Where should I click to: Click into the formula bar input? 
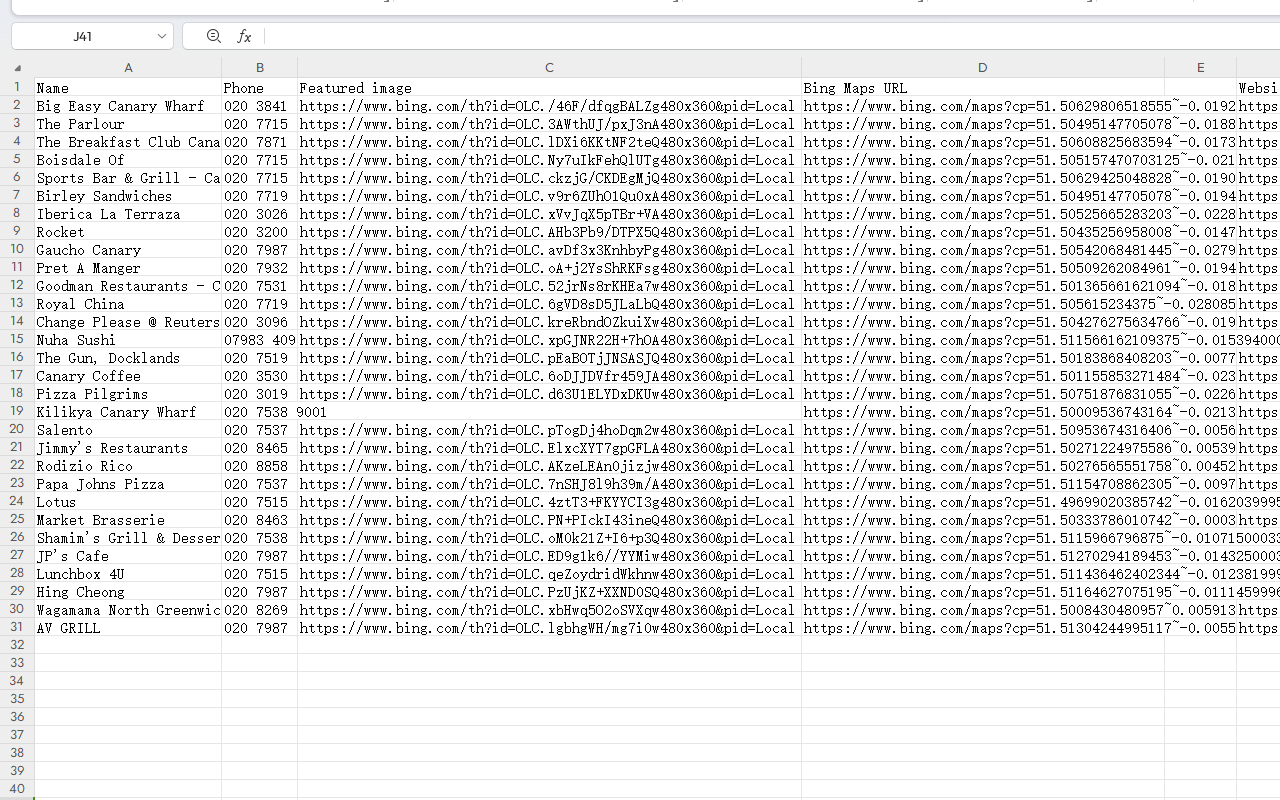tap(770, 36)
